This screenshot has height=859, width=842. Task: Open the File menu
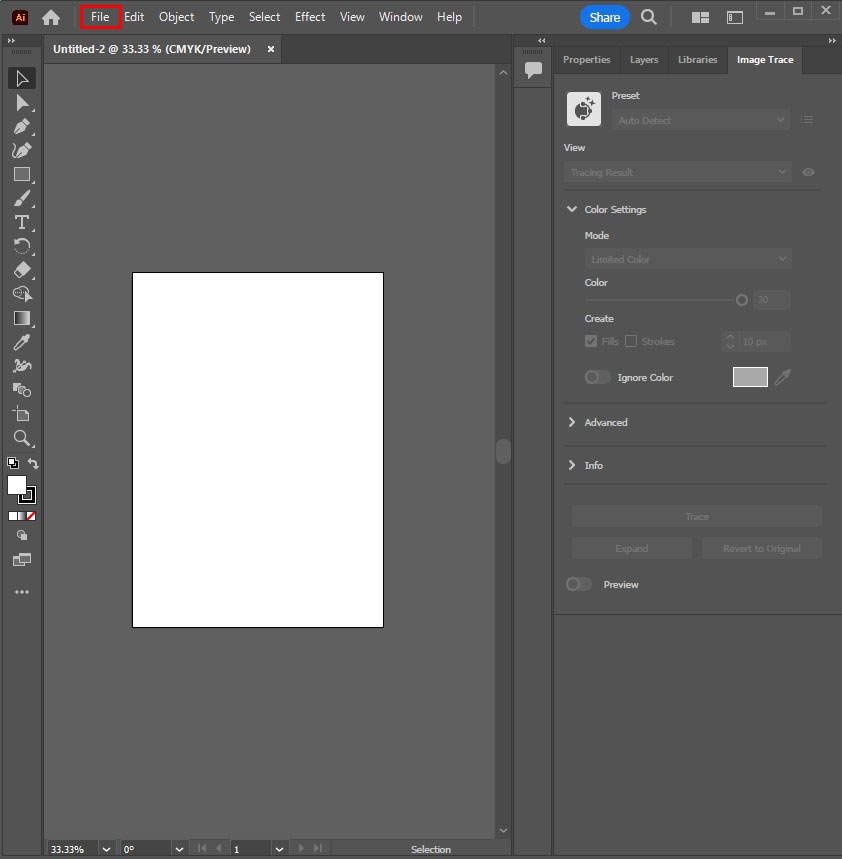point(100,17)
